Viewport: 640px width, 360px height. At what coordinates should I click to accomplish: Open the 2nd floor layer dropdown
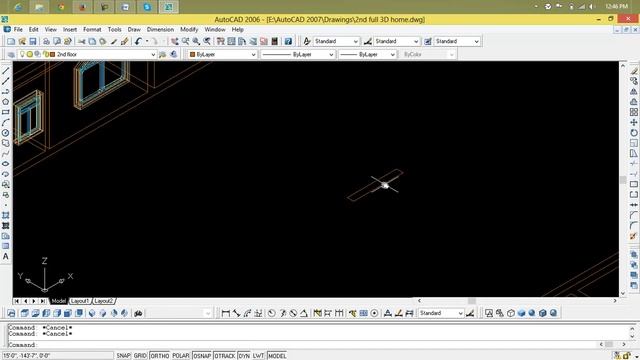(x=153, y=54)
